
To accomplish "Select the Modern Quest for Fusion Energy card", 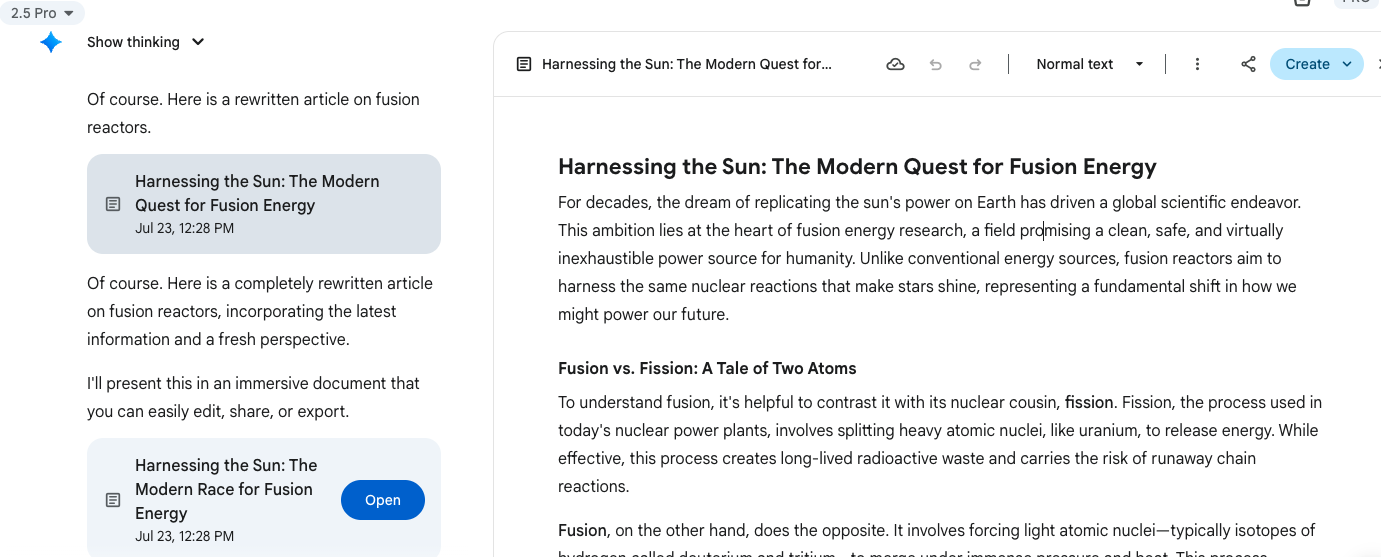I will [x=264, y=204].
